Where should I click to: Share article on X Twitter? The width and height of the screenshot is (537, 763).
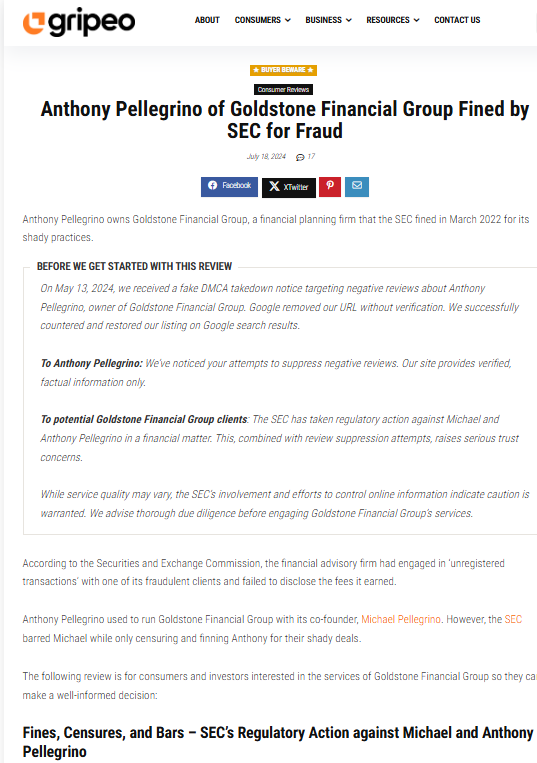click(289, 187)
